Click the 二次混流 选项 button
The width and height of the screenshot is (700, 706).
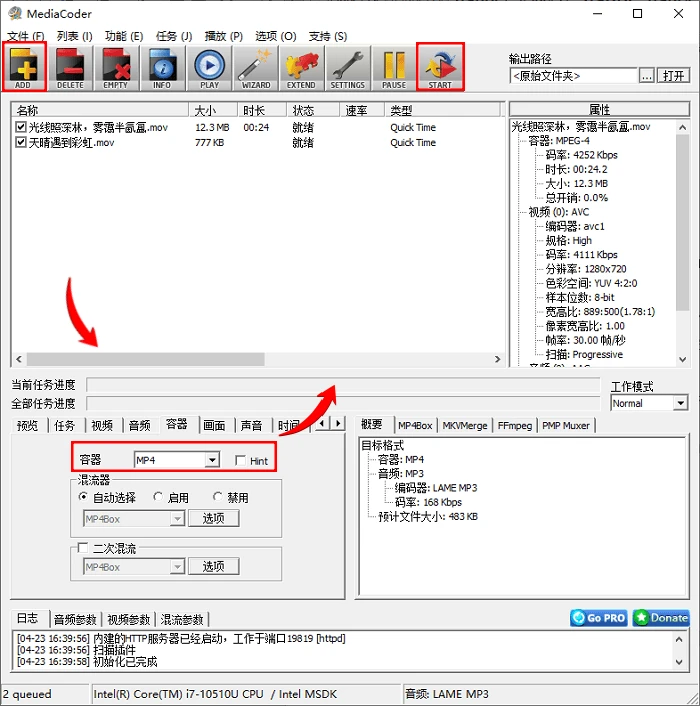click(x=213, y=566)
